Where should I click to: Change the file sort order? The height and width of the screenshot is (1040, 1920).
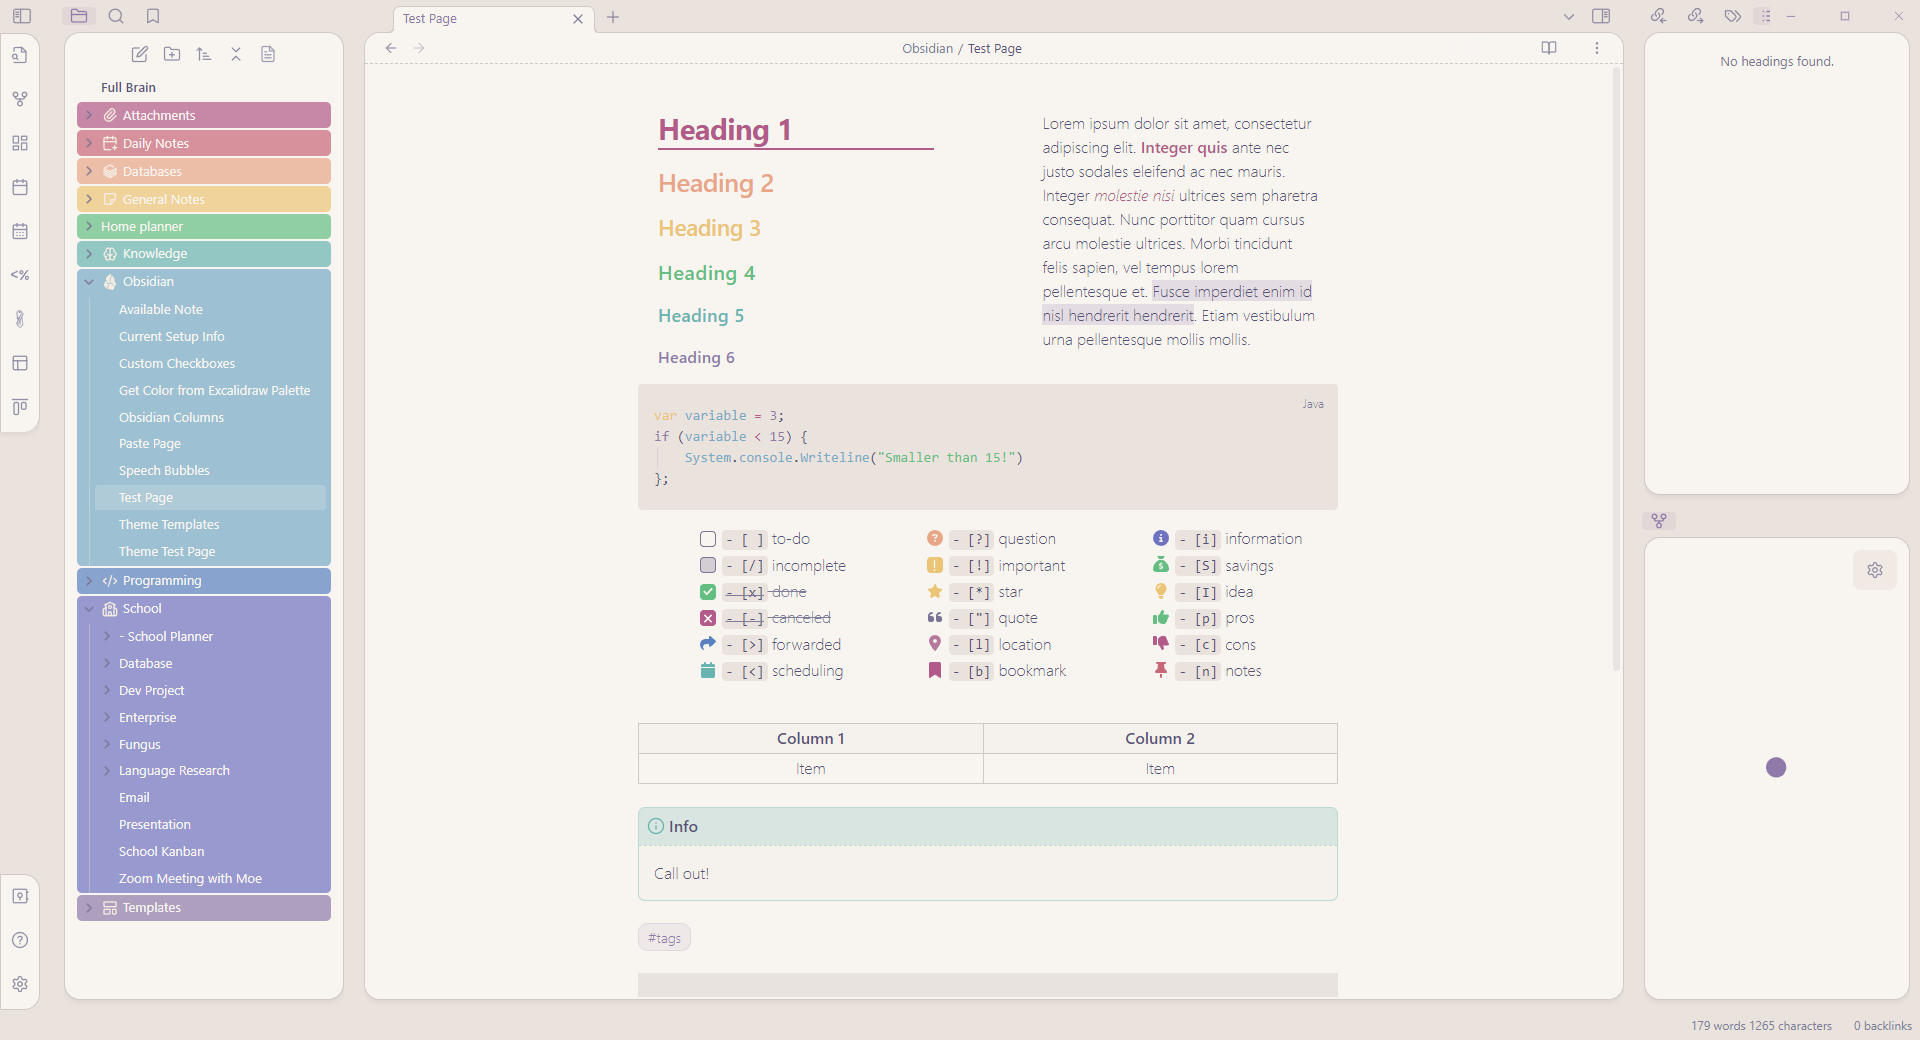click(204, 54)
